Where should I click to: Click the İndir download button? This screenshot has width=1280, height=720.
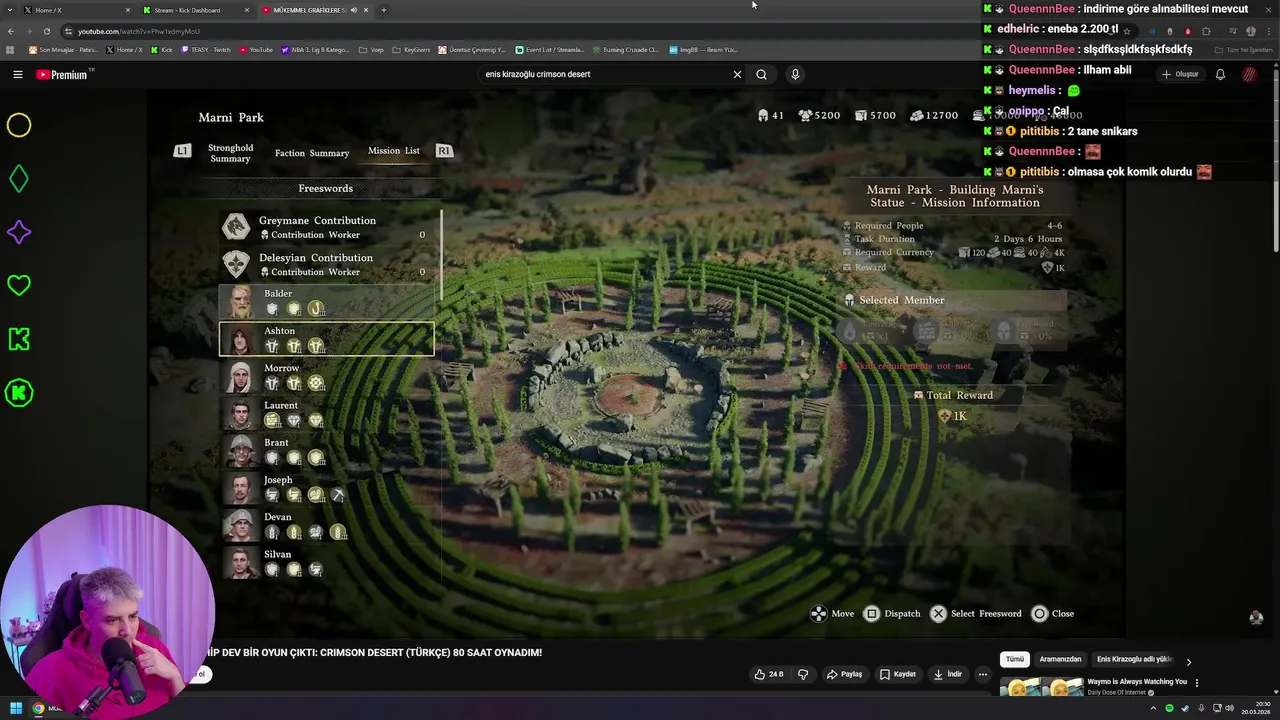(x=947, y=674)
